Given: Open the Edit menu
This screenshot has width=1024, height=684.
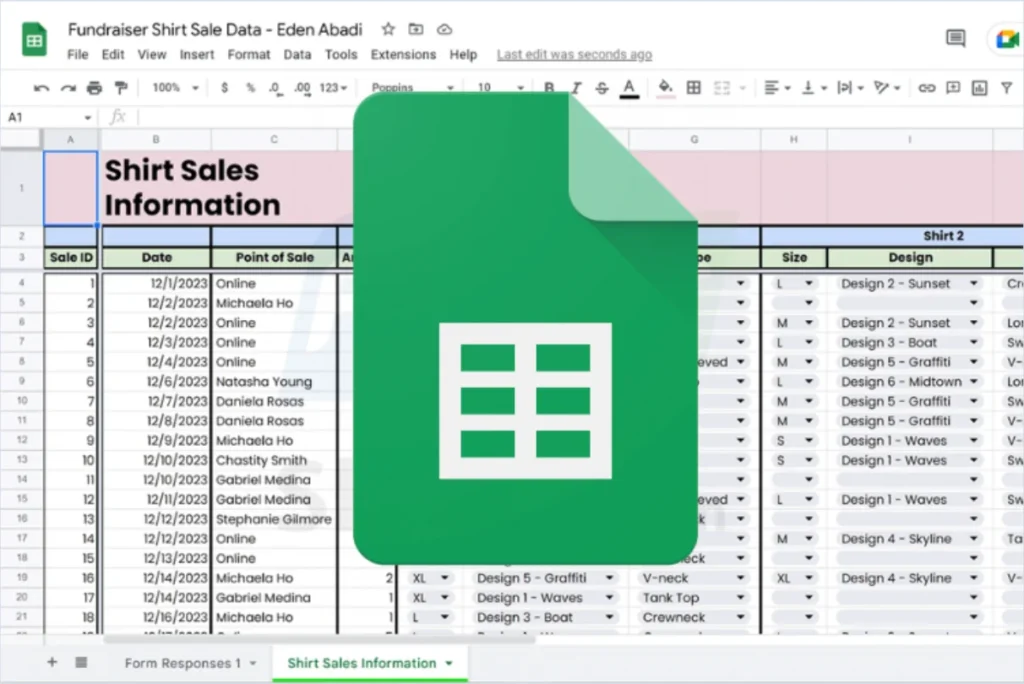Looking at the screenshot, I should pos(113,55).
